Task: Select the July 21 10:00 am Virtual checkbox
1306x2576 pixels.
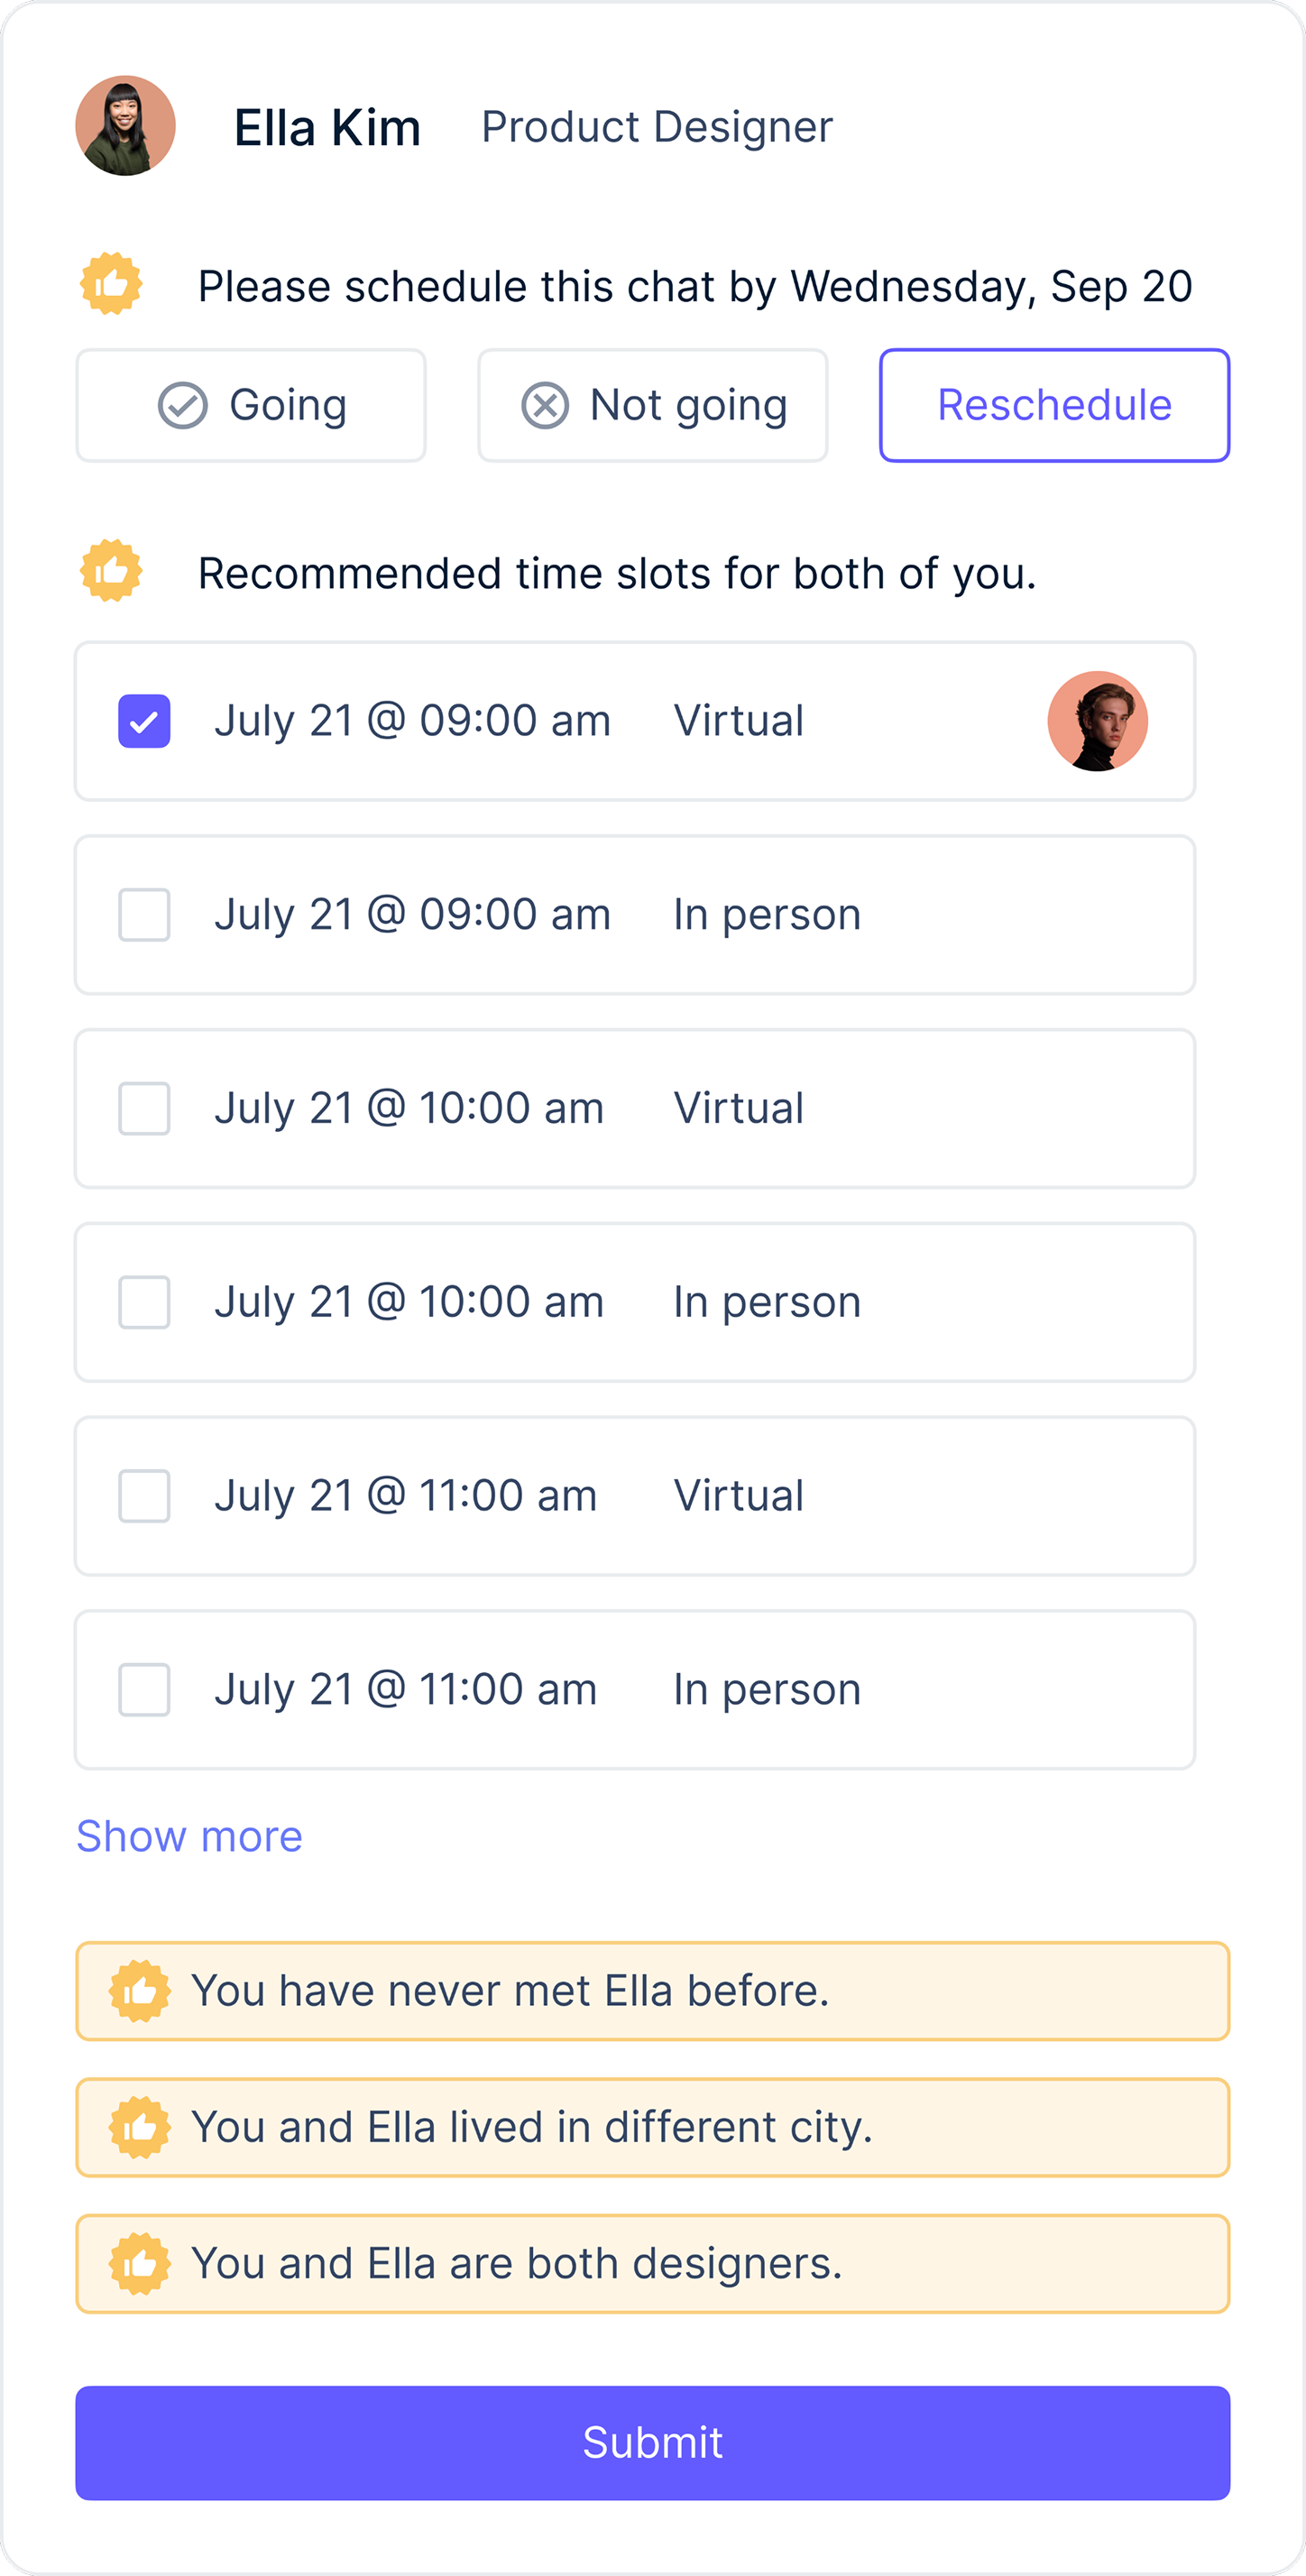Action: click(143, 1108)
